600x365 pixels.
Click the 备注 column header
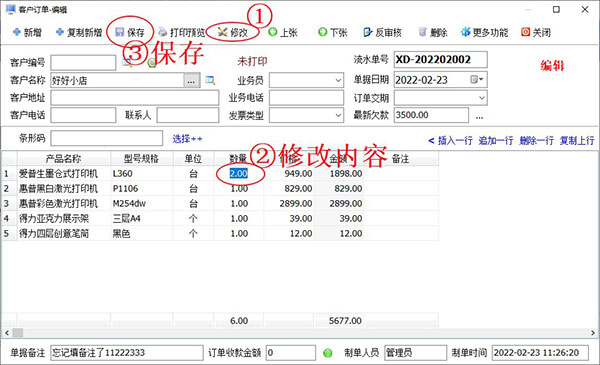[x=401, y=158]
